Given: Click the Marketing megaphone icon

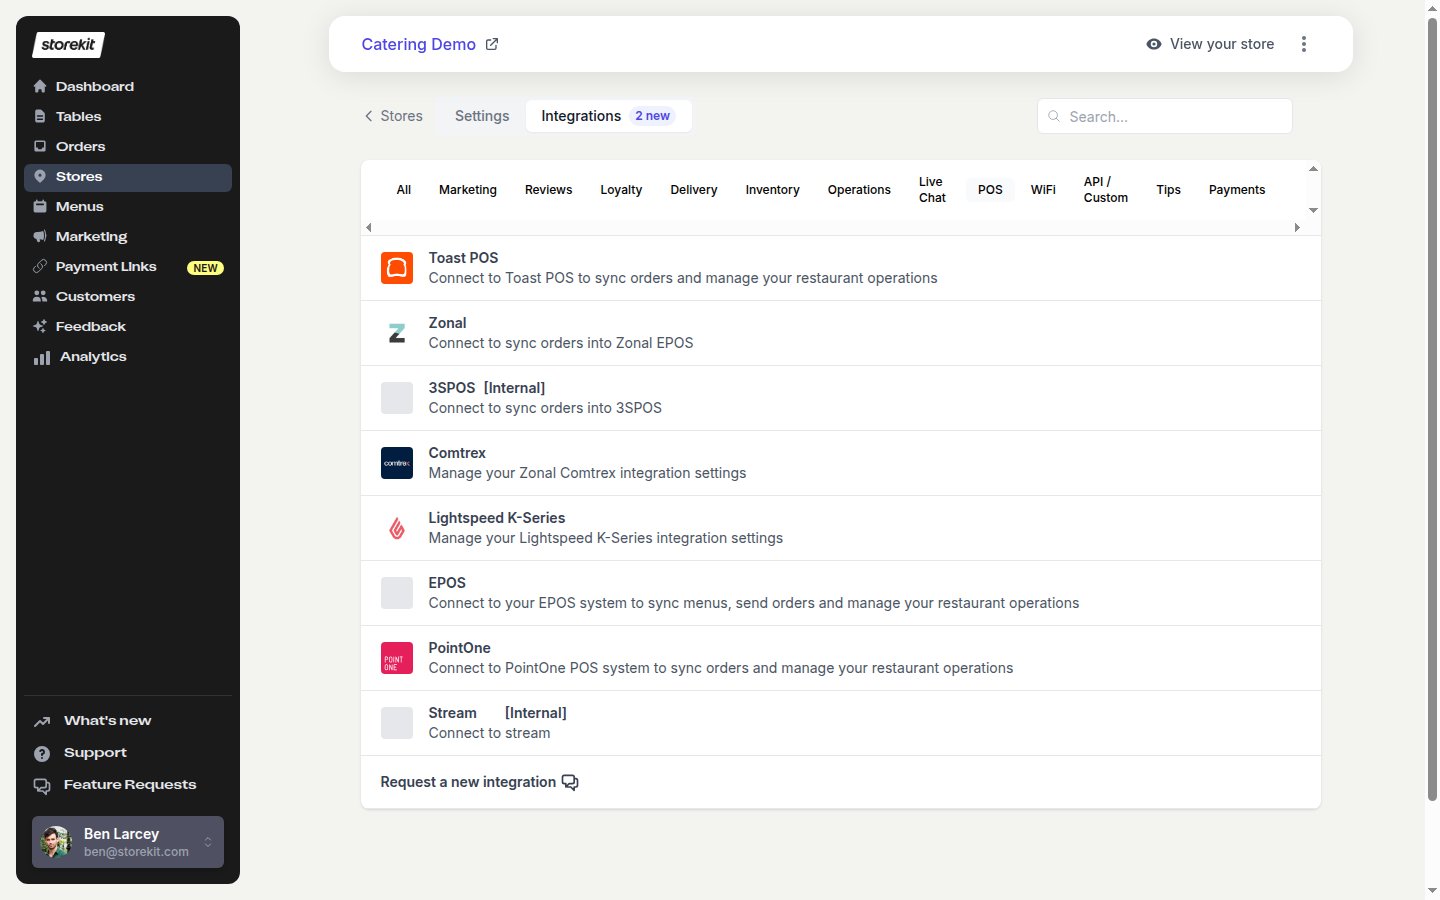Looking at the screenshot, I should (40, 236).
